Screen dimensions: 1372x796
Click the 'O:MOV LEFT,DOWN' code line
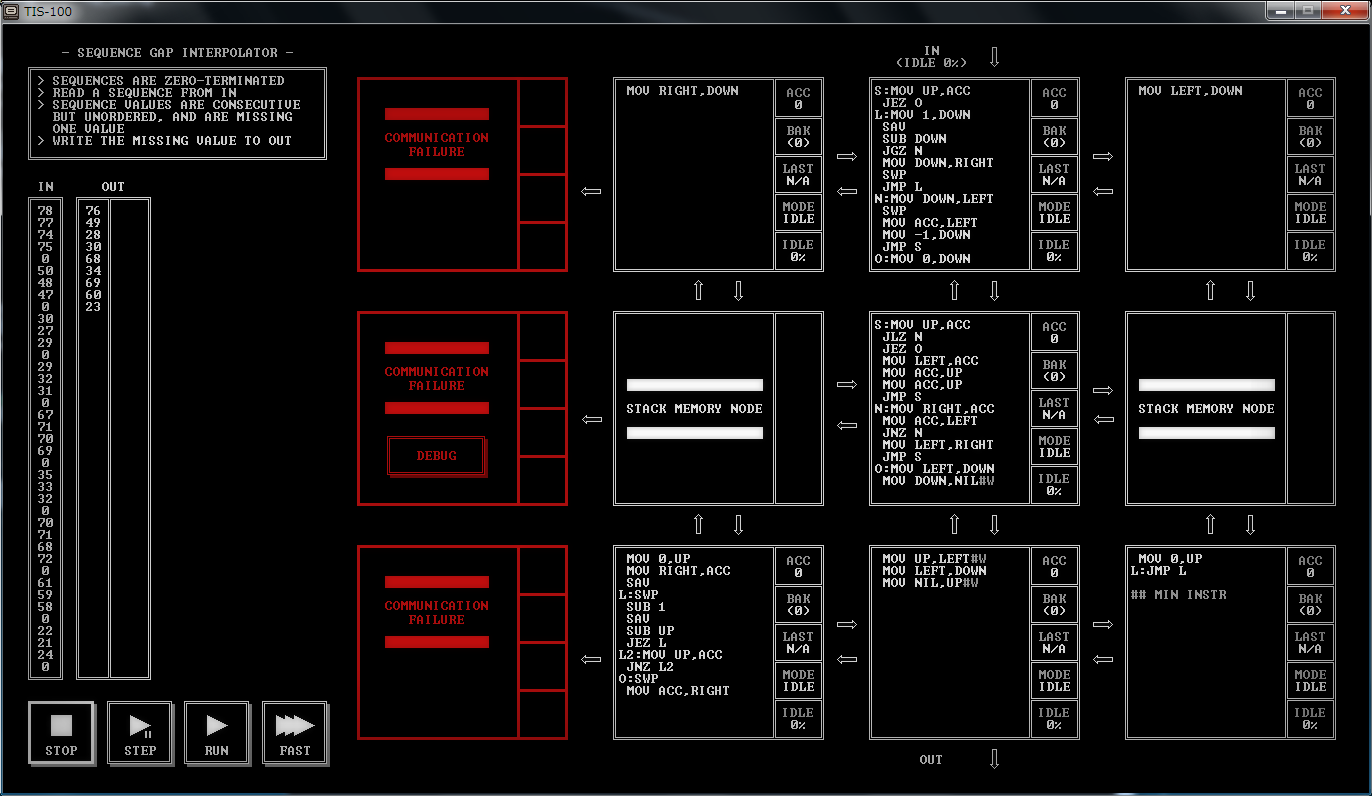934,469
